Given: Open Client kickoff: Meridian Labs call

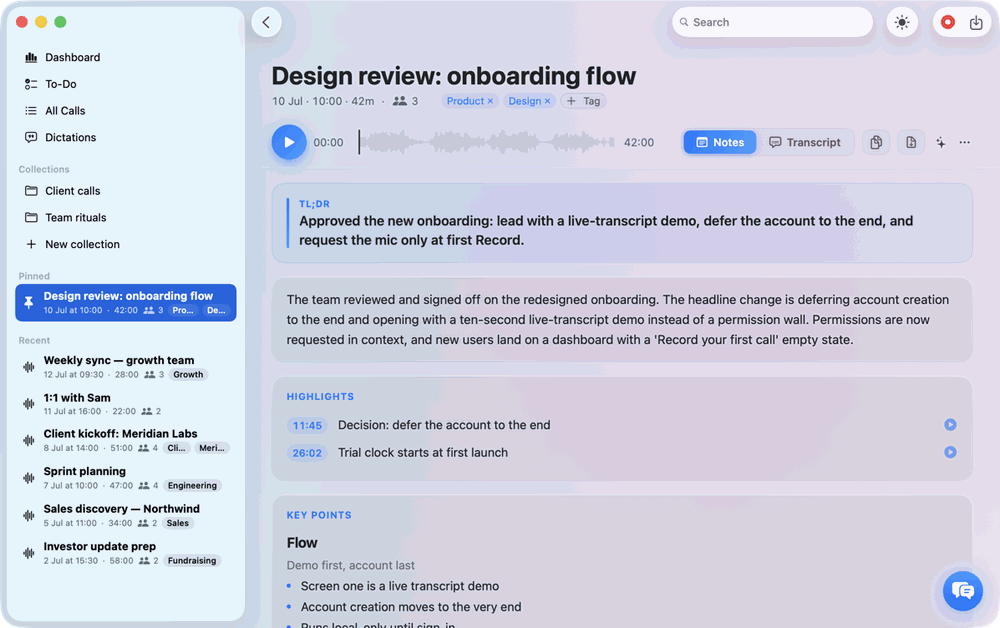Looking at the screenshot, I should [x=126, y=440].
